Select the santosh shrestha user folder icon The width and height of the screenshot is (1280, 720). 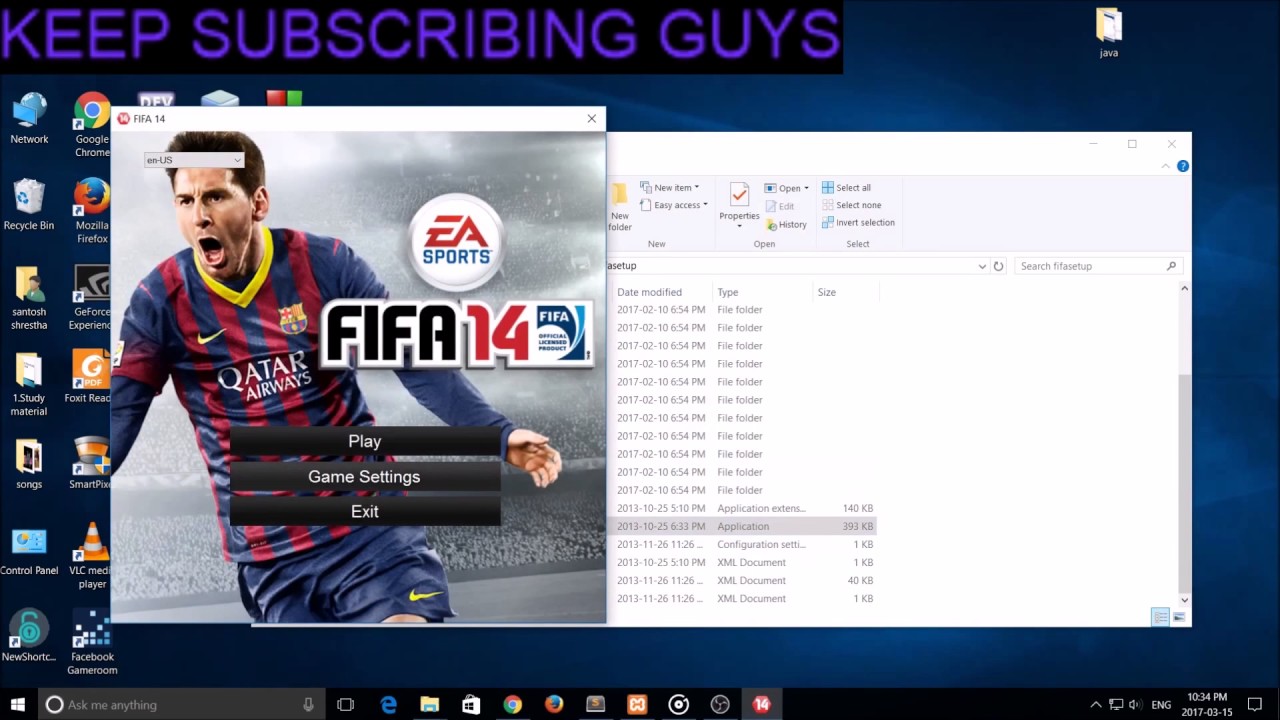point(29,297)
